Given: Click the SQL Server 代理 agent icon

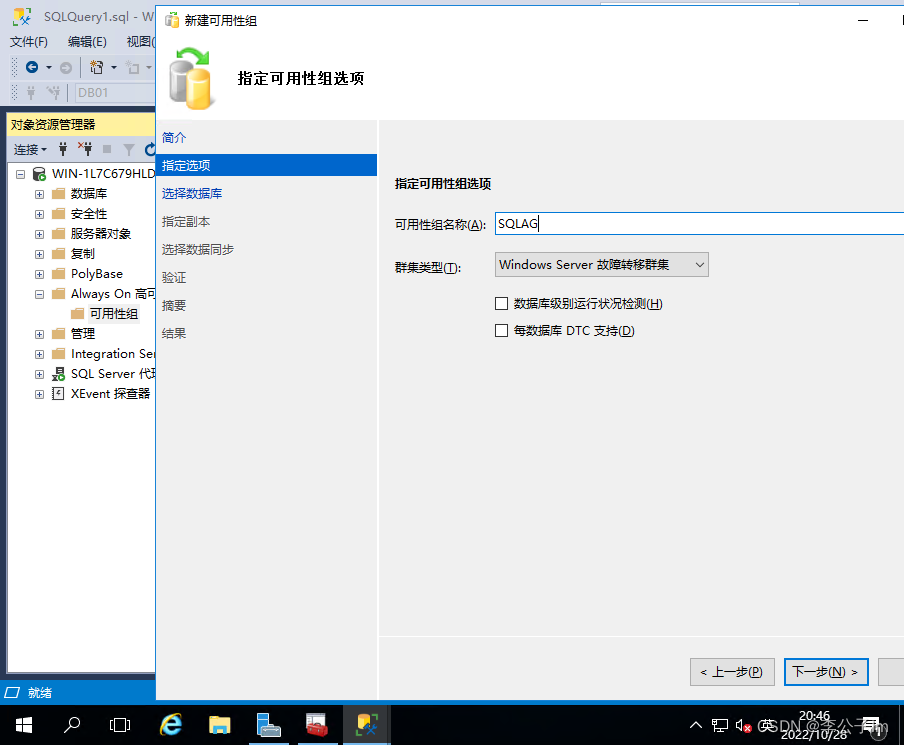Looking at the screenshot, I should [x=58, y=374].
